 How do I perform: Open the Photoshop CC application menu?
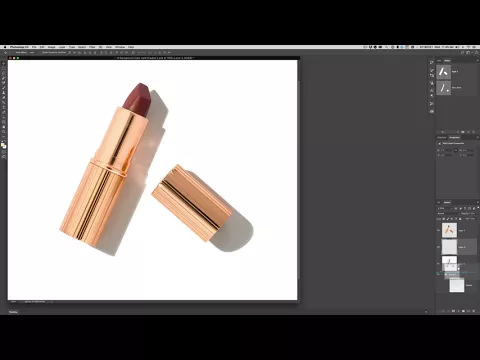click(x=19, y=47)
